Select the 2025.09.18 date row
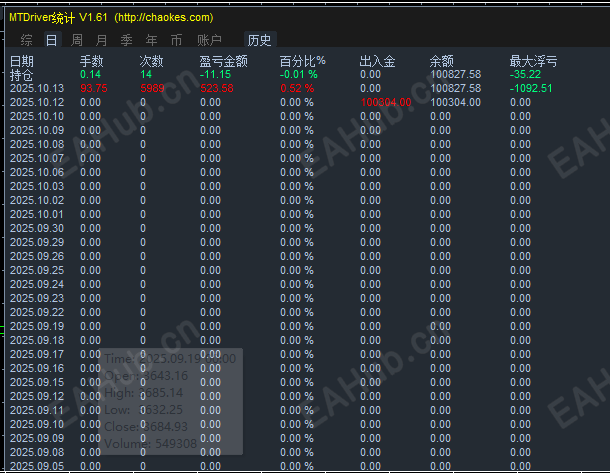 point(37,340)
